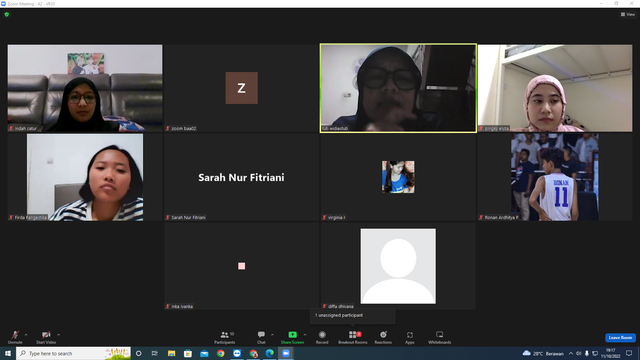Screen dimensions: 640x360
Task: Open Zoom Apps
Action: click(410, 337)
